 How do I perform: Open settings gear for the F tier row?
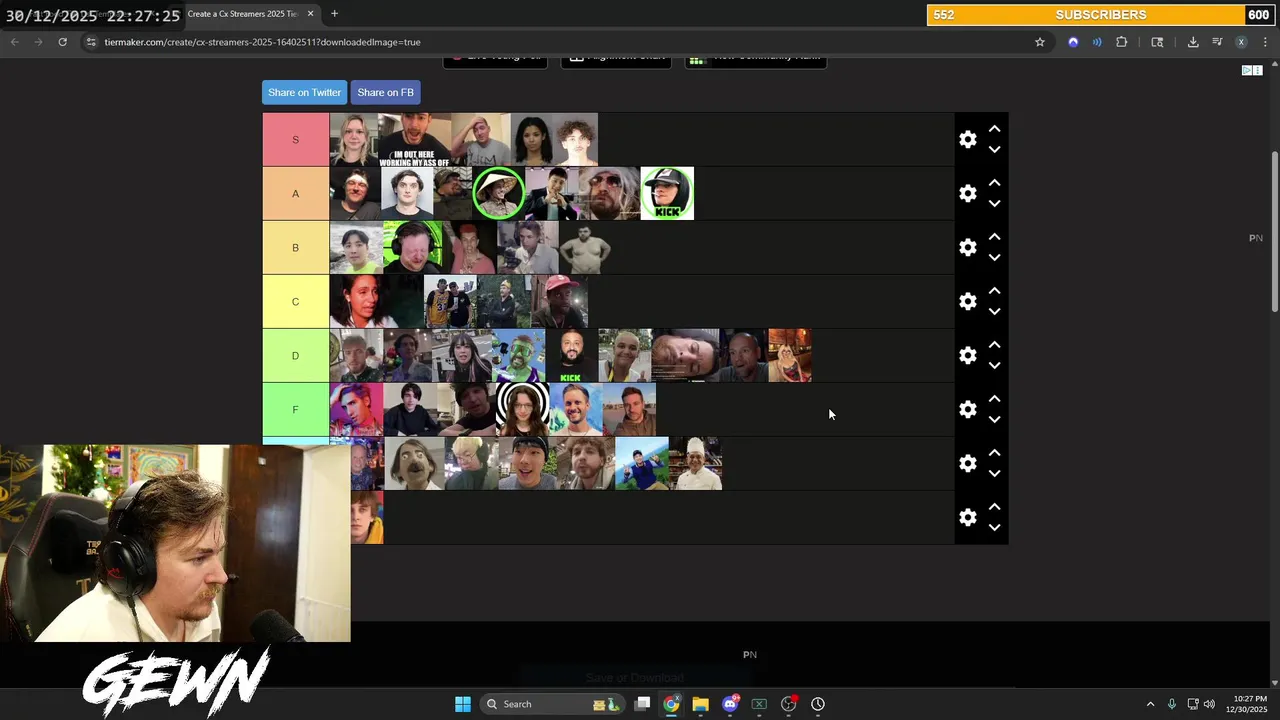[967, 410]
